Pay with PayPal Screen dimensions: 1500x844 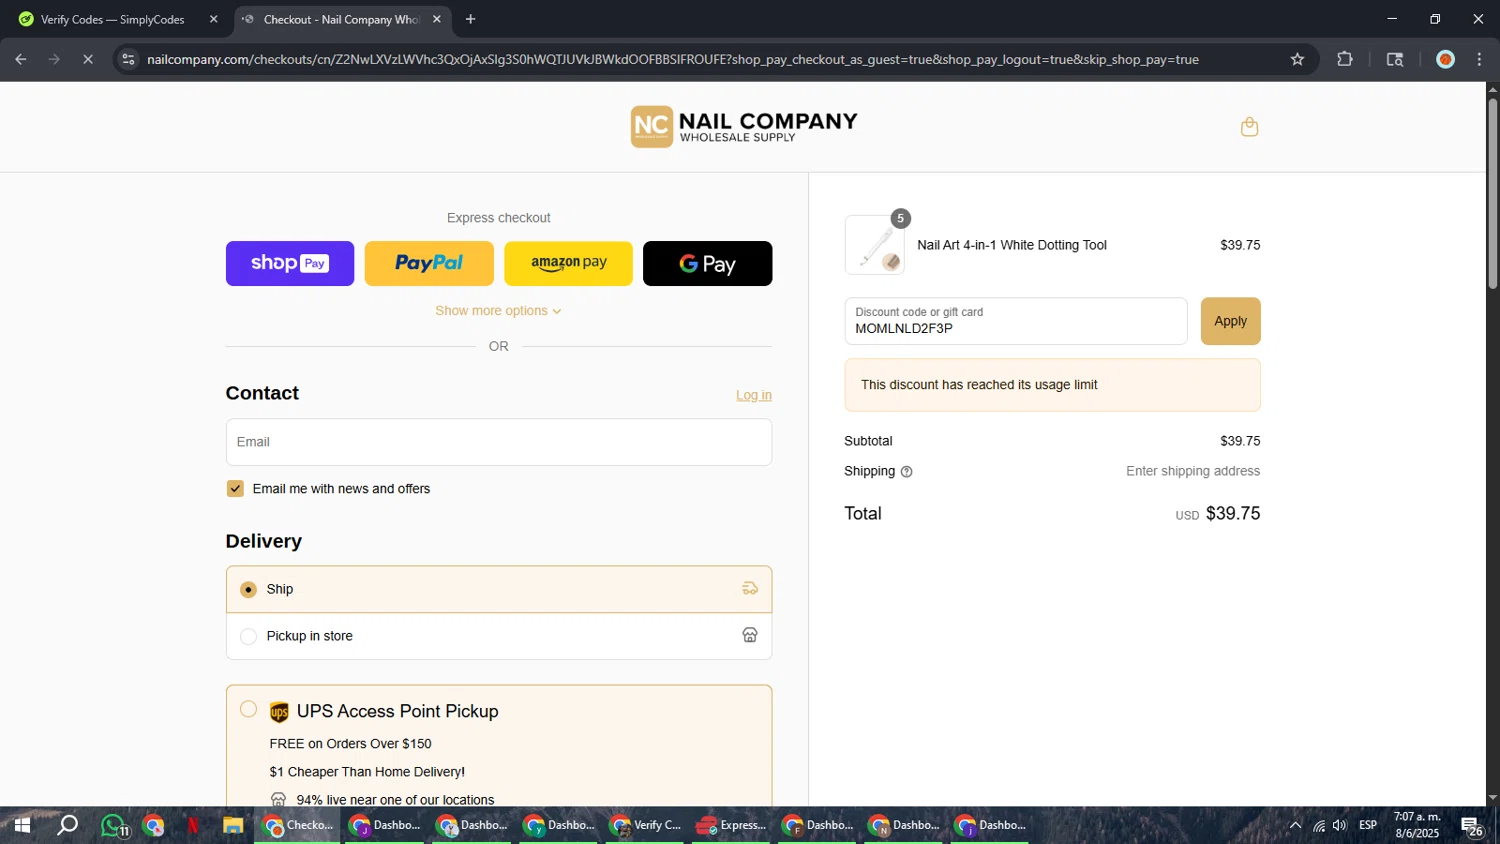429,263
